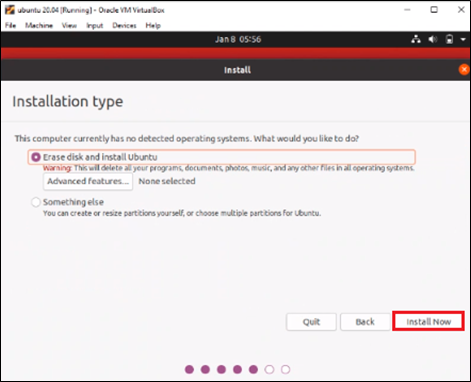Open the network status icon in top bar
Screen dimensions: 471x382
click(416, 39)
